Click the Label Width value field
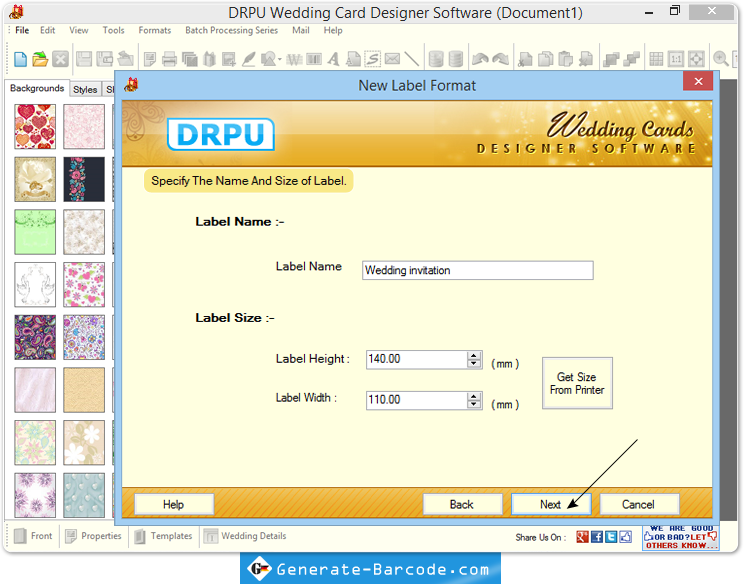The height and width of the screenshot is (584, 744). [x=417, y=400]
